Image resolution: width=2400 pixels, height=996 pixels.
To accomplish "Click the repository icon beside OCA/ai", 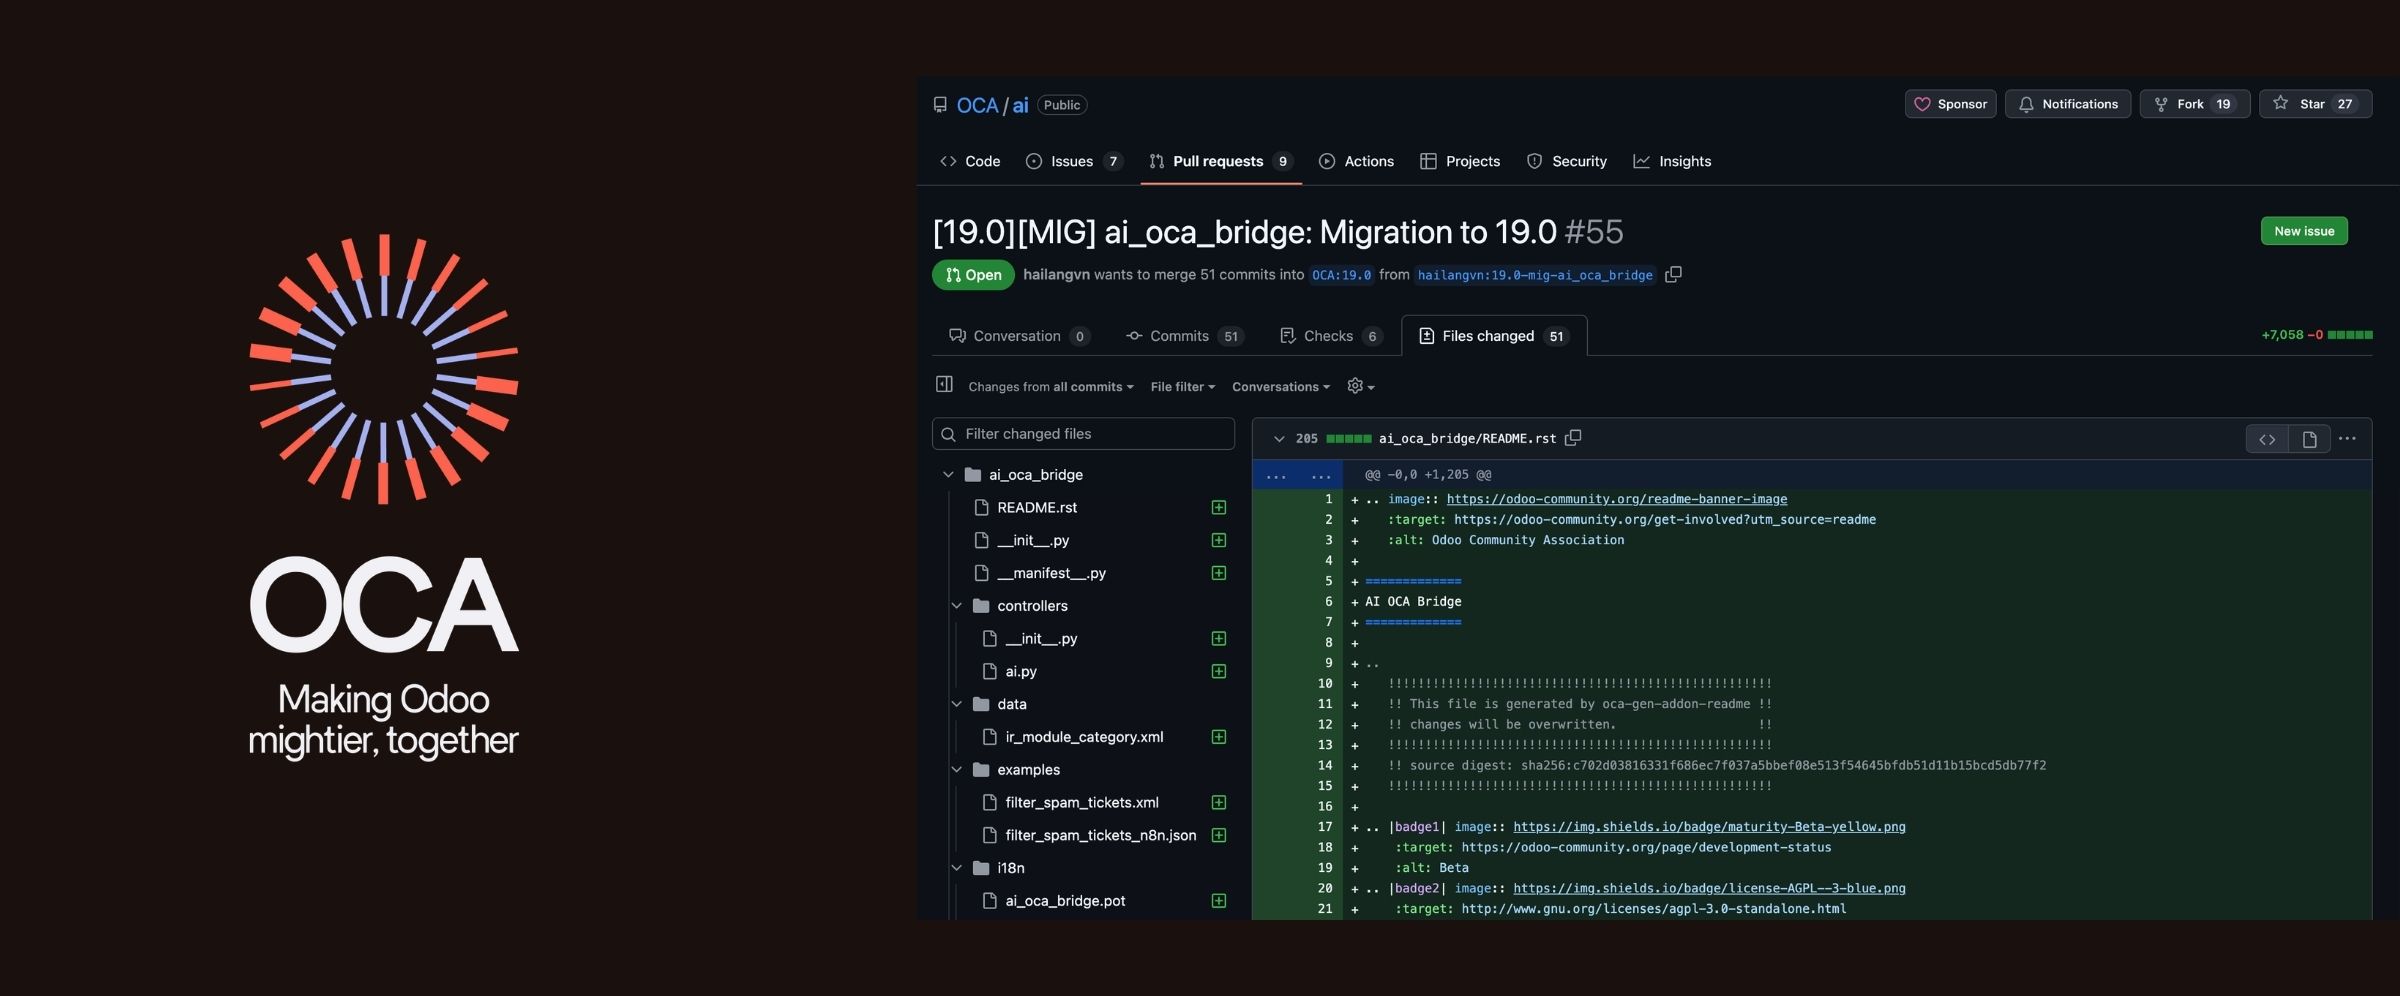I will (940, 105).
